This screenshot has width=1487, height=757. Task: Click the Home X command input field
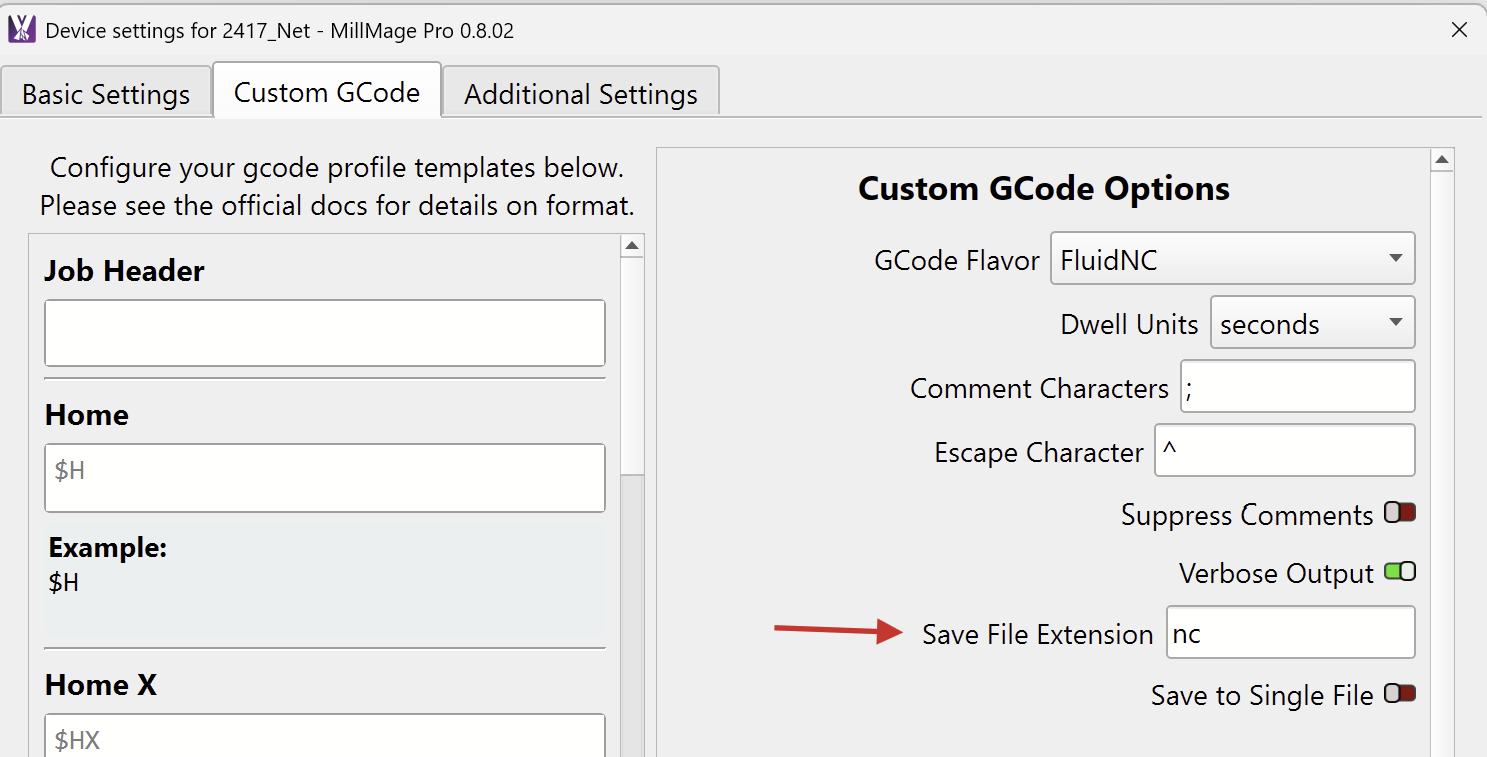click(325, 736)
